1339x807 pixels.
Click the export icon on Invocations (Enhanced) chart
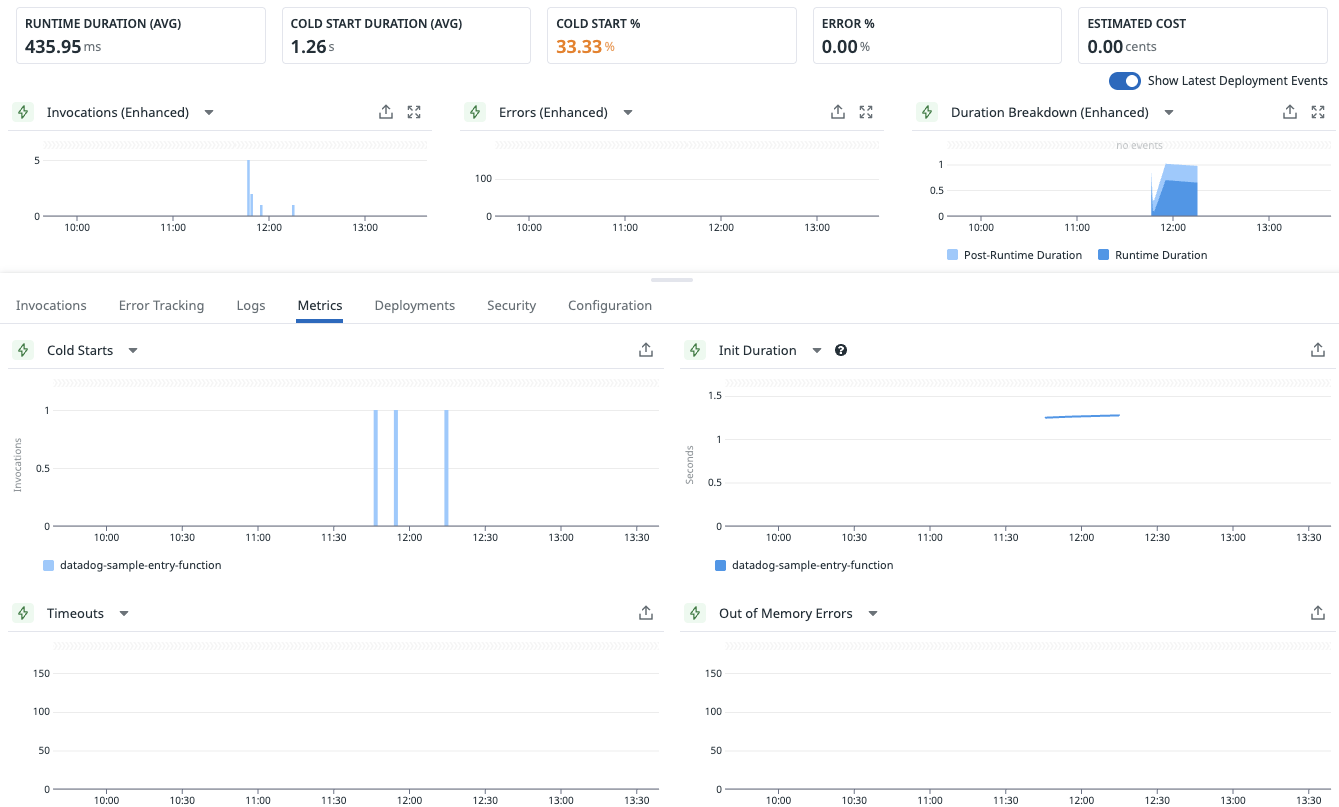tap(386, 112)
